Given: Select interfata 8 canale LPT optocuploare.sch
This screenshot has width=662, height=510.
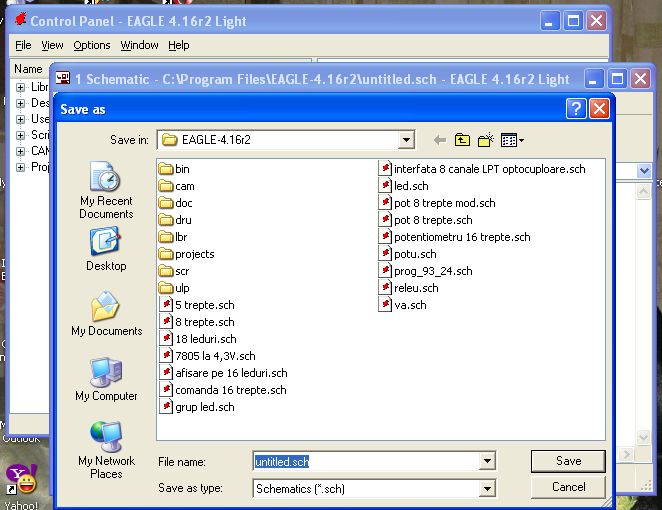Looking at the screenshot, I should tap(482, 169).
